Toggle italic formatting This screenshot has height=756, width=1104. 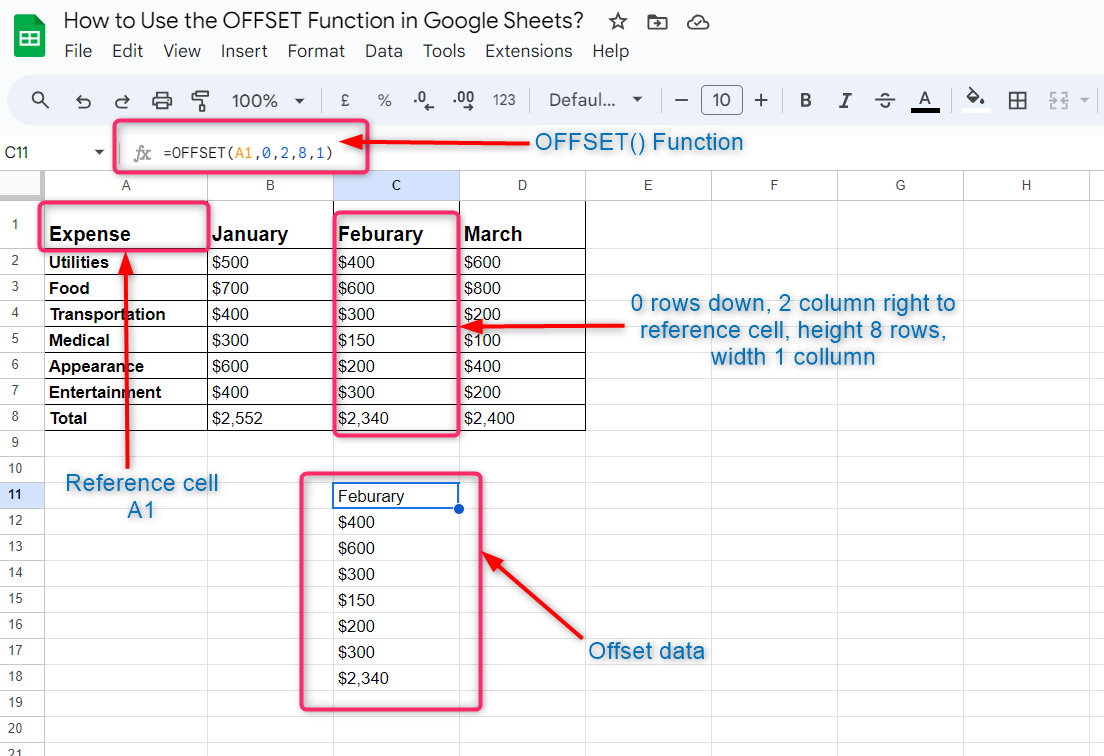point(845,100)
